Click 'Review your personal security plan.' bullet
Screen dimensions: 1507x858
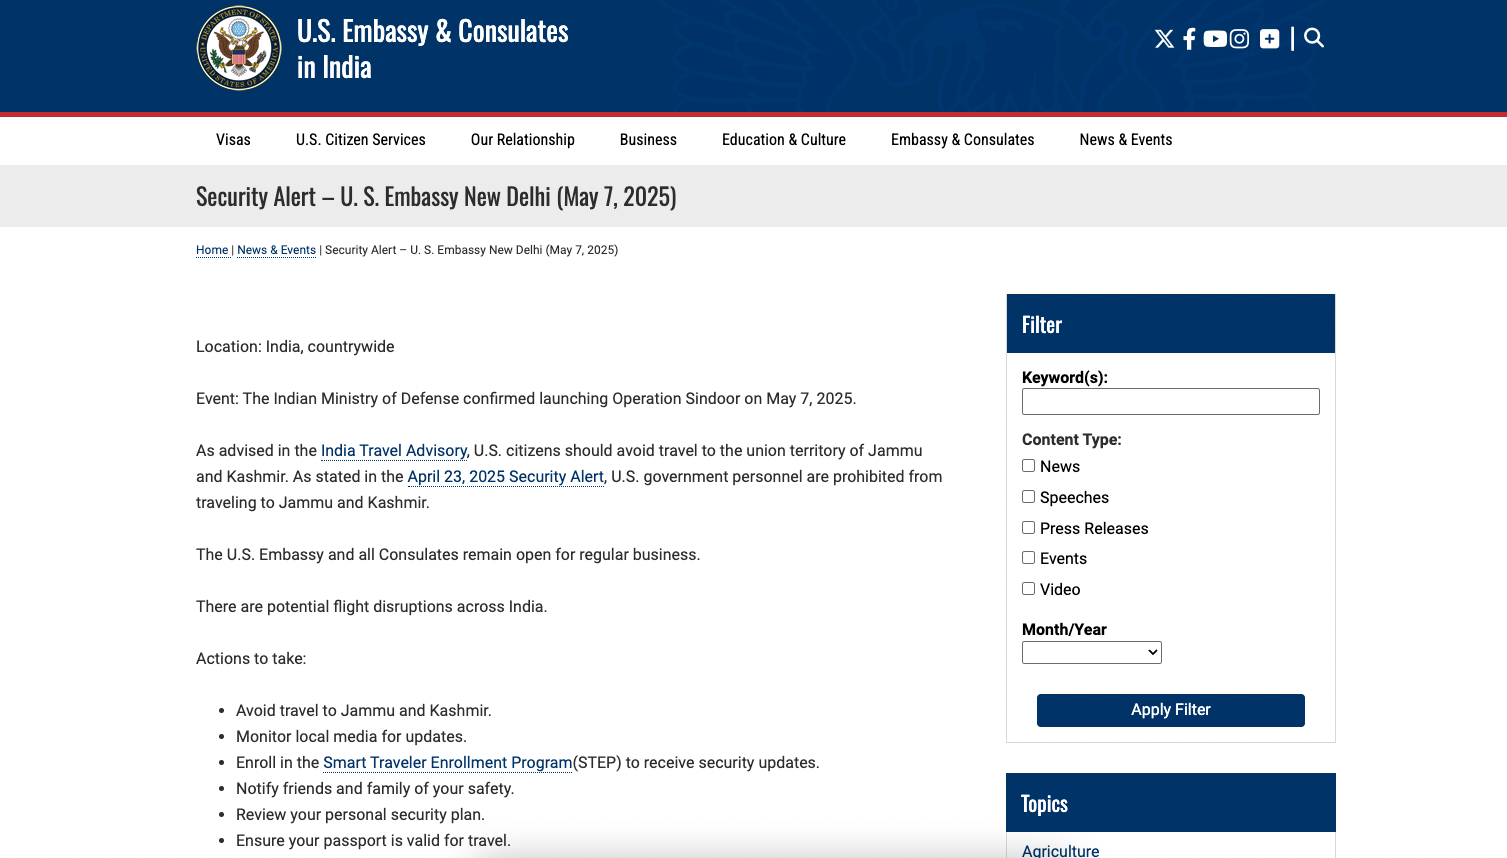360,815
